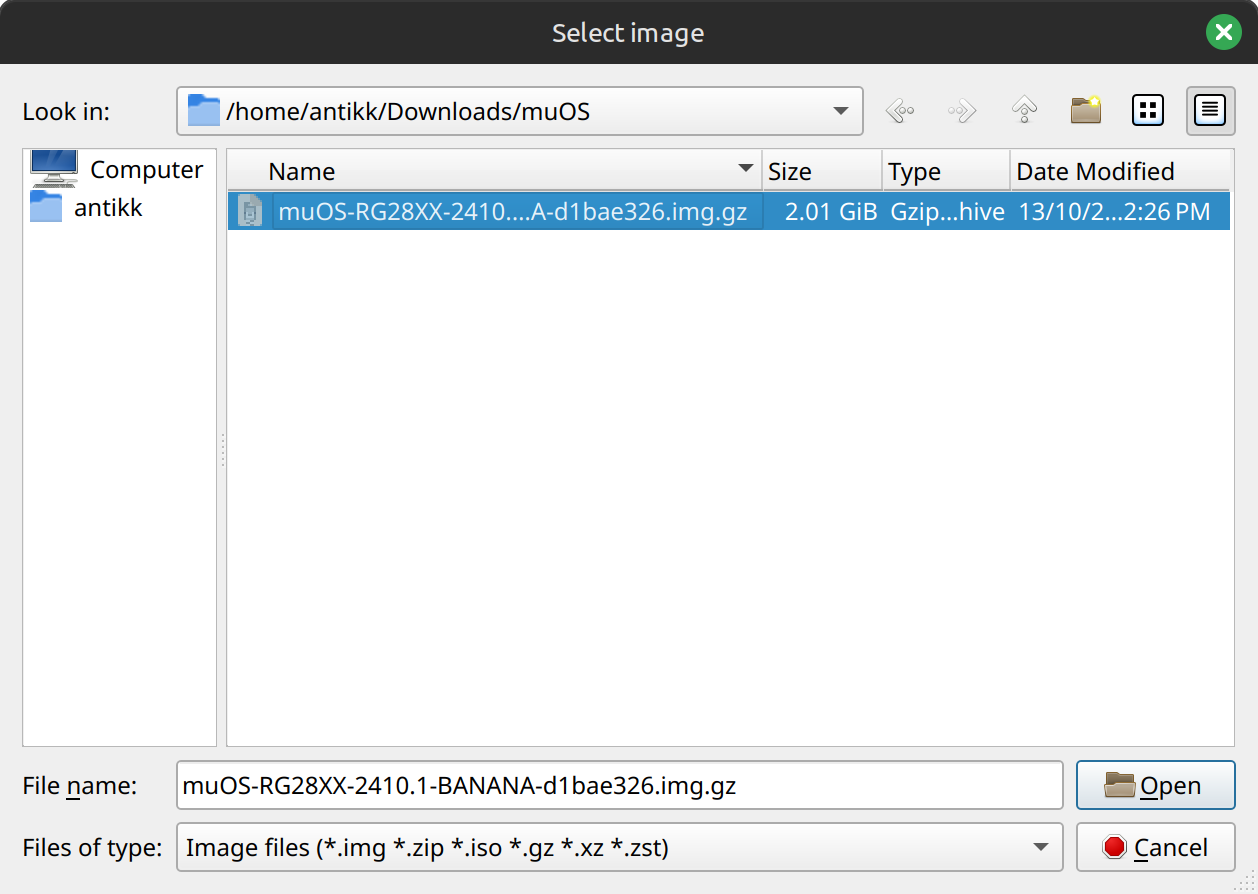Click the Forward navigation arrow icon
The height and width of the screenshot is (894, 1258).
pos(962,110)
